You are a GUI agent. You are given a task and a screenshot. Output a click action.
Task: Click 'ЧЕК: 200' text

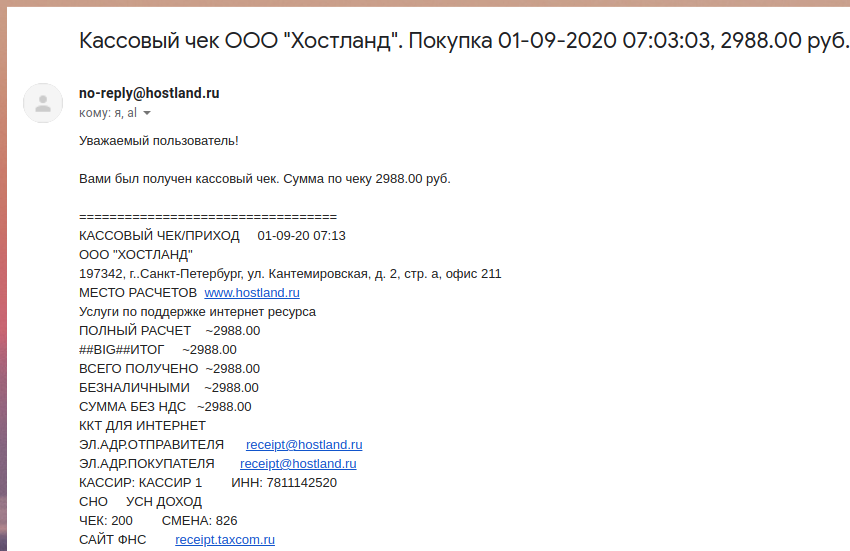[106, 521]
